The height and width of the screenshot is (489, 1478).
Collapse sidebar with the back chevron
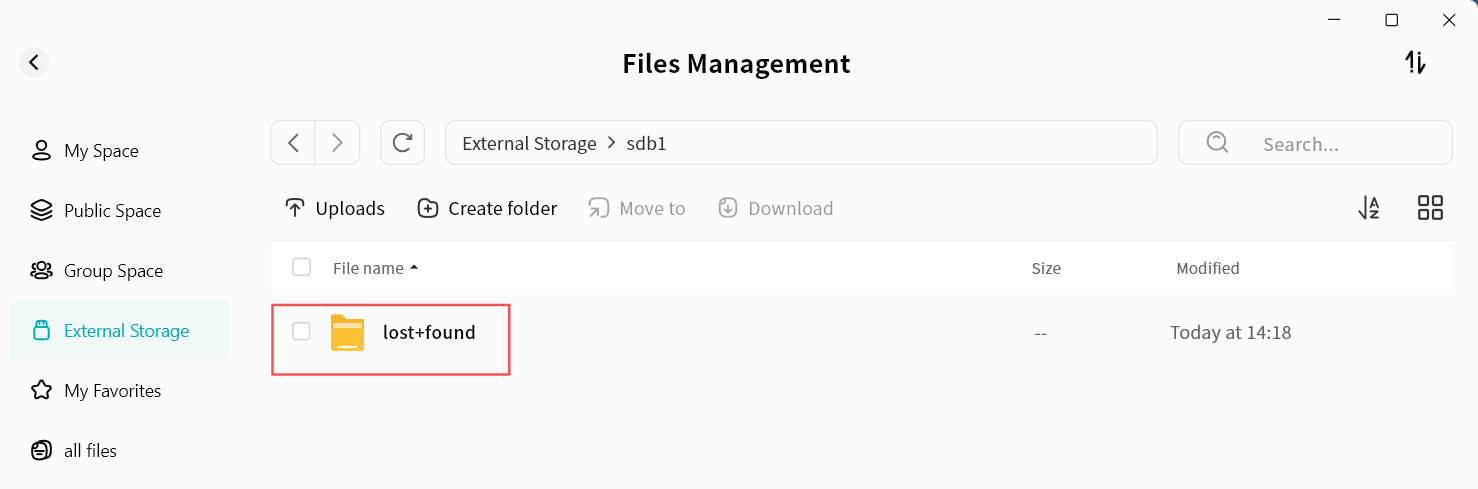pos(34,63)
